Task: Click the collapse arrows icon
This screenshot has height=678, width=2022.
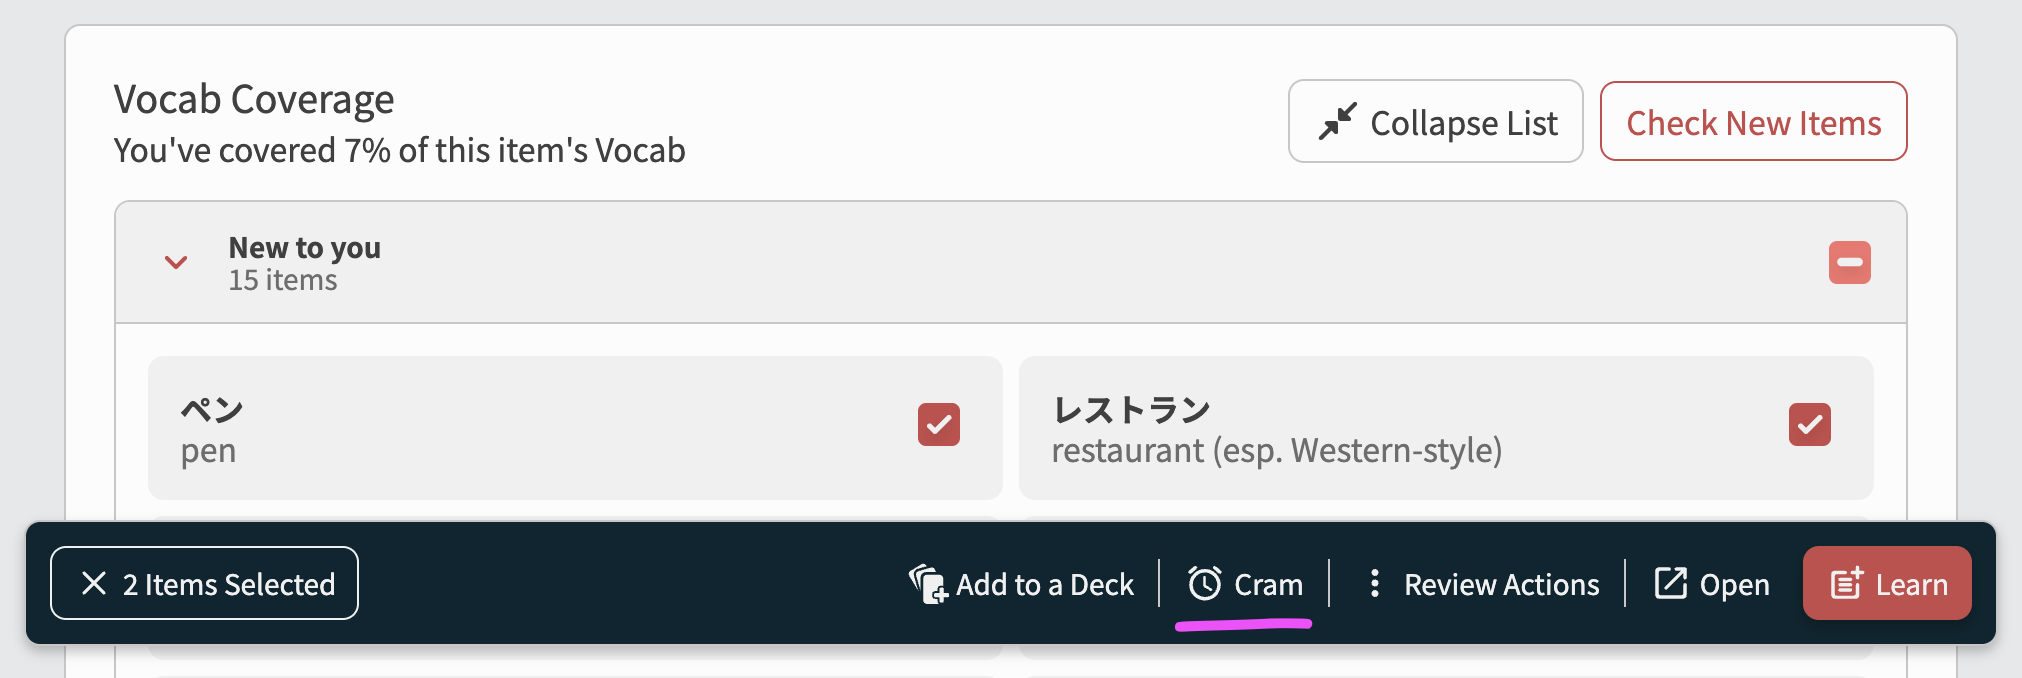Action: 1337,122
